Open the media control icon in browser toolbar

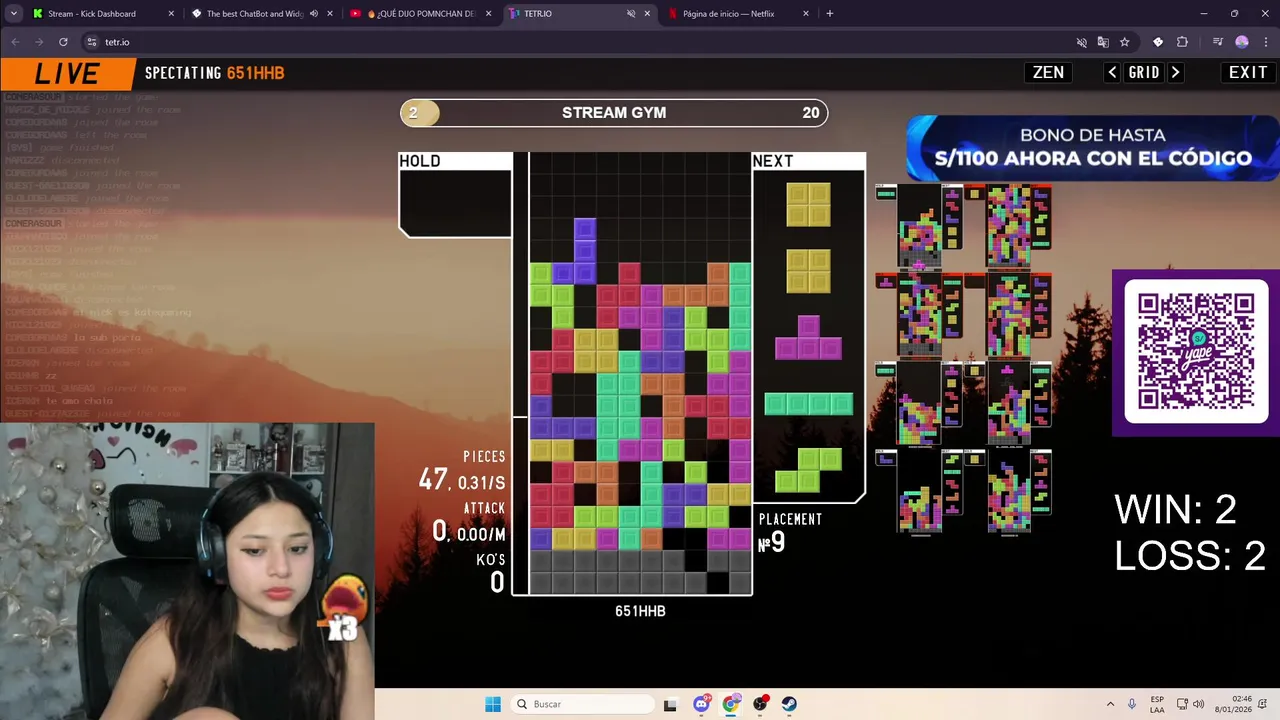[x=1217, y=42]
